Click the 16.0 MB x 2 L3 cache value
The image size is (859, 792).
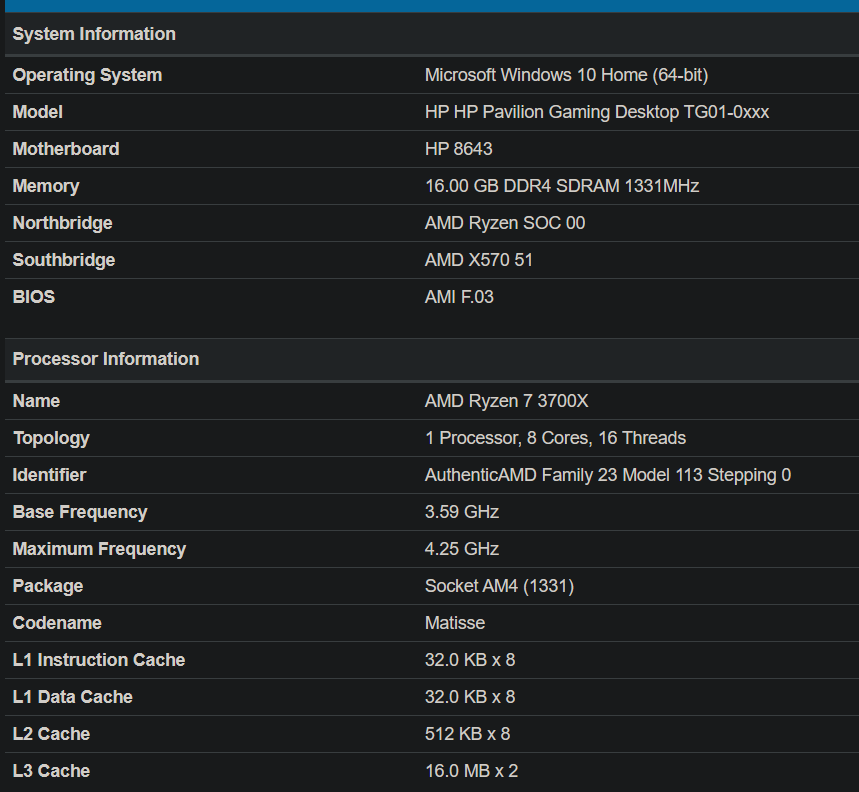pyautogui.click(x=471, y=771)
